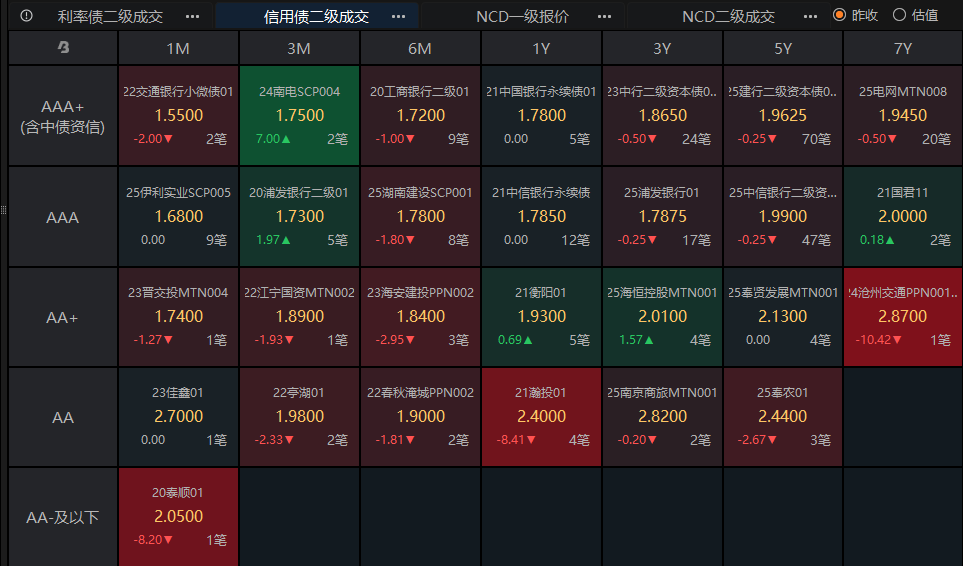Click the 1M column header
This screenshot has width=963, height=566.
(x=178, y=48)
